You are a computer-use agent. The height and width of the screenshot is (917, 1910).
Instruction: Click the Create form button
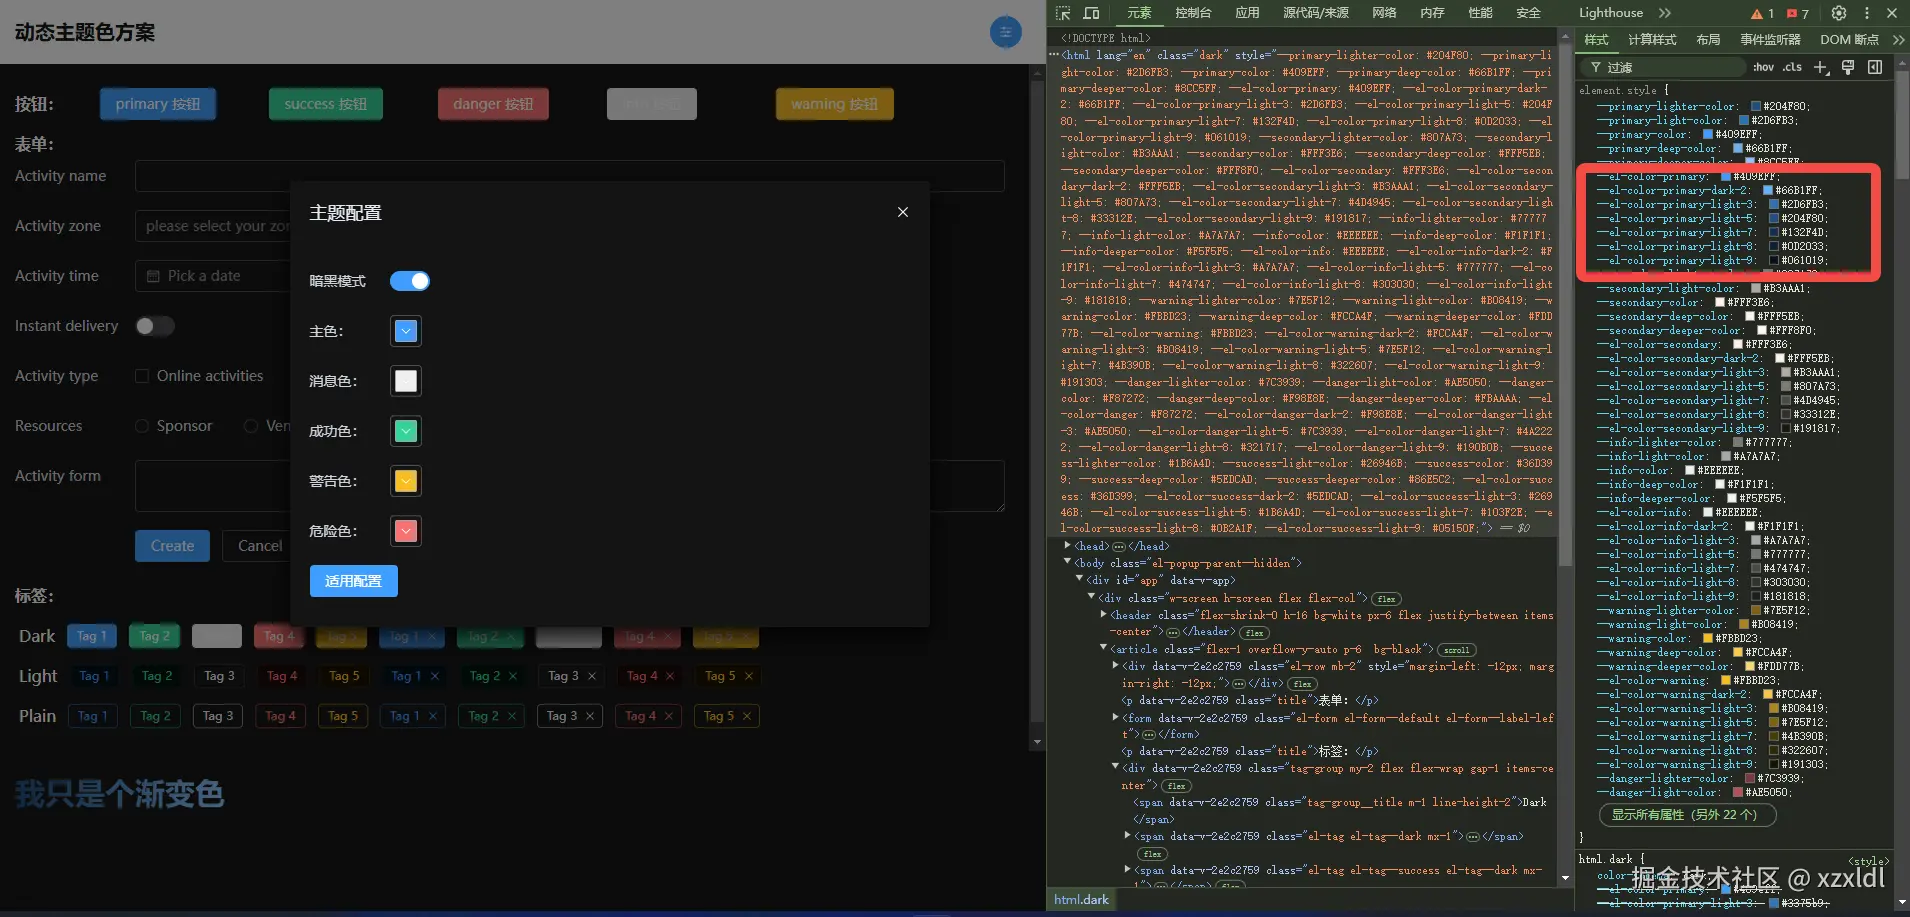(172, 546)
